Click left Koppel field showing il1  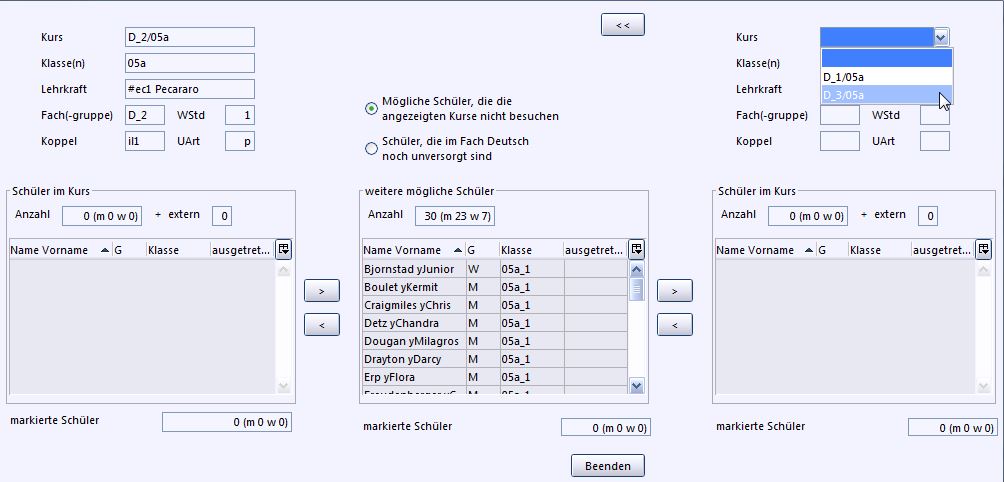[145, 141]
